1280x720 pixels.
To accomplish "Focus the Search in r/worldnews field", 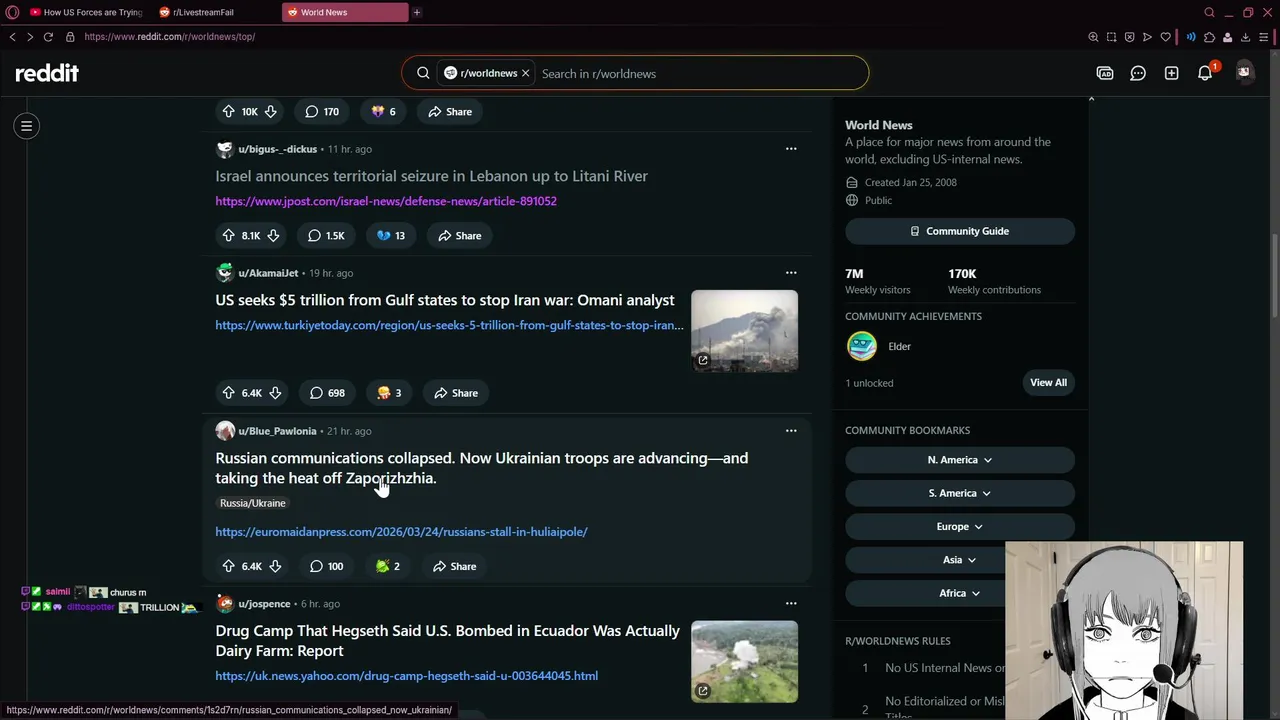I will pos(700,73).
